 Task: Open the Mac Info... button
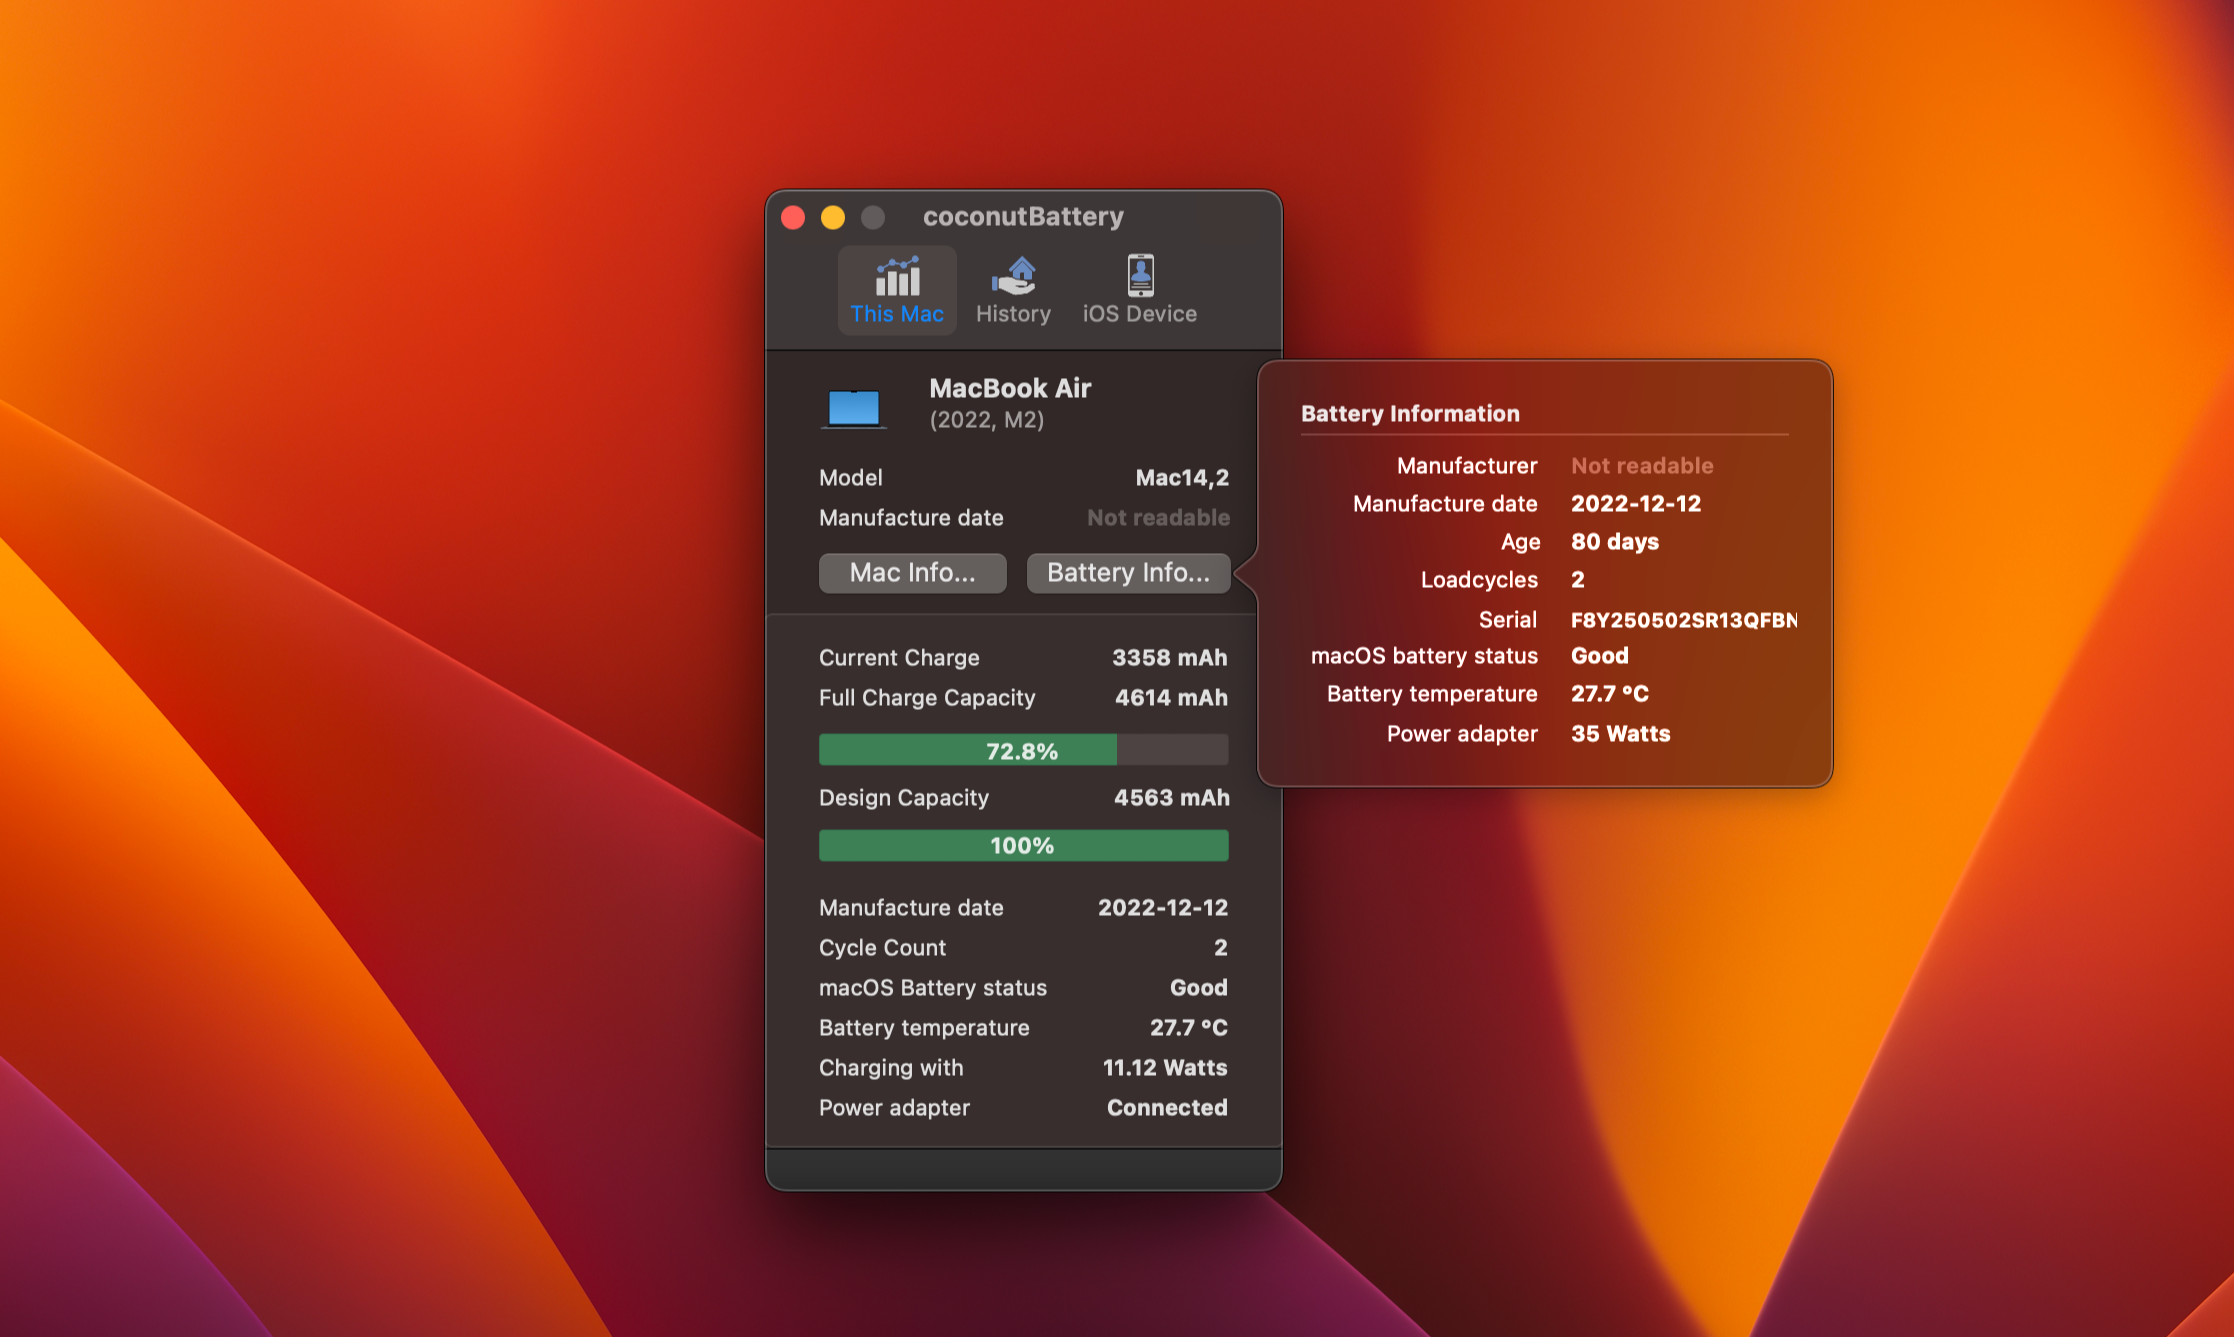(x=912, y=573)
